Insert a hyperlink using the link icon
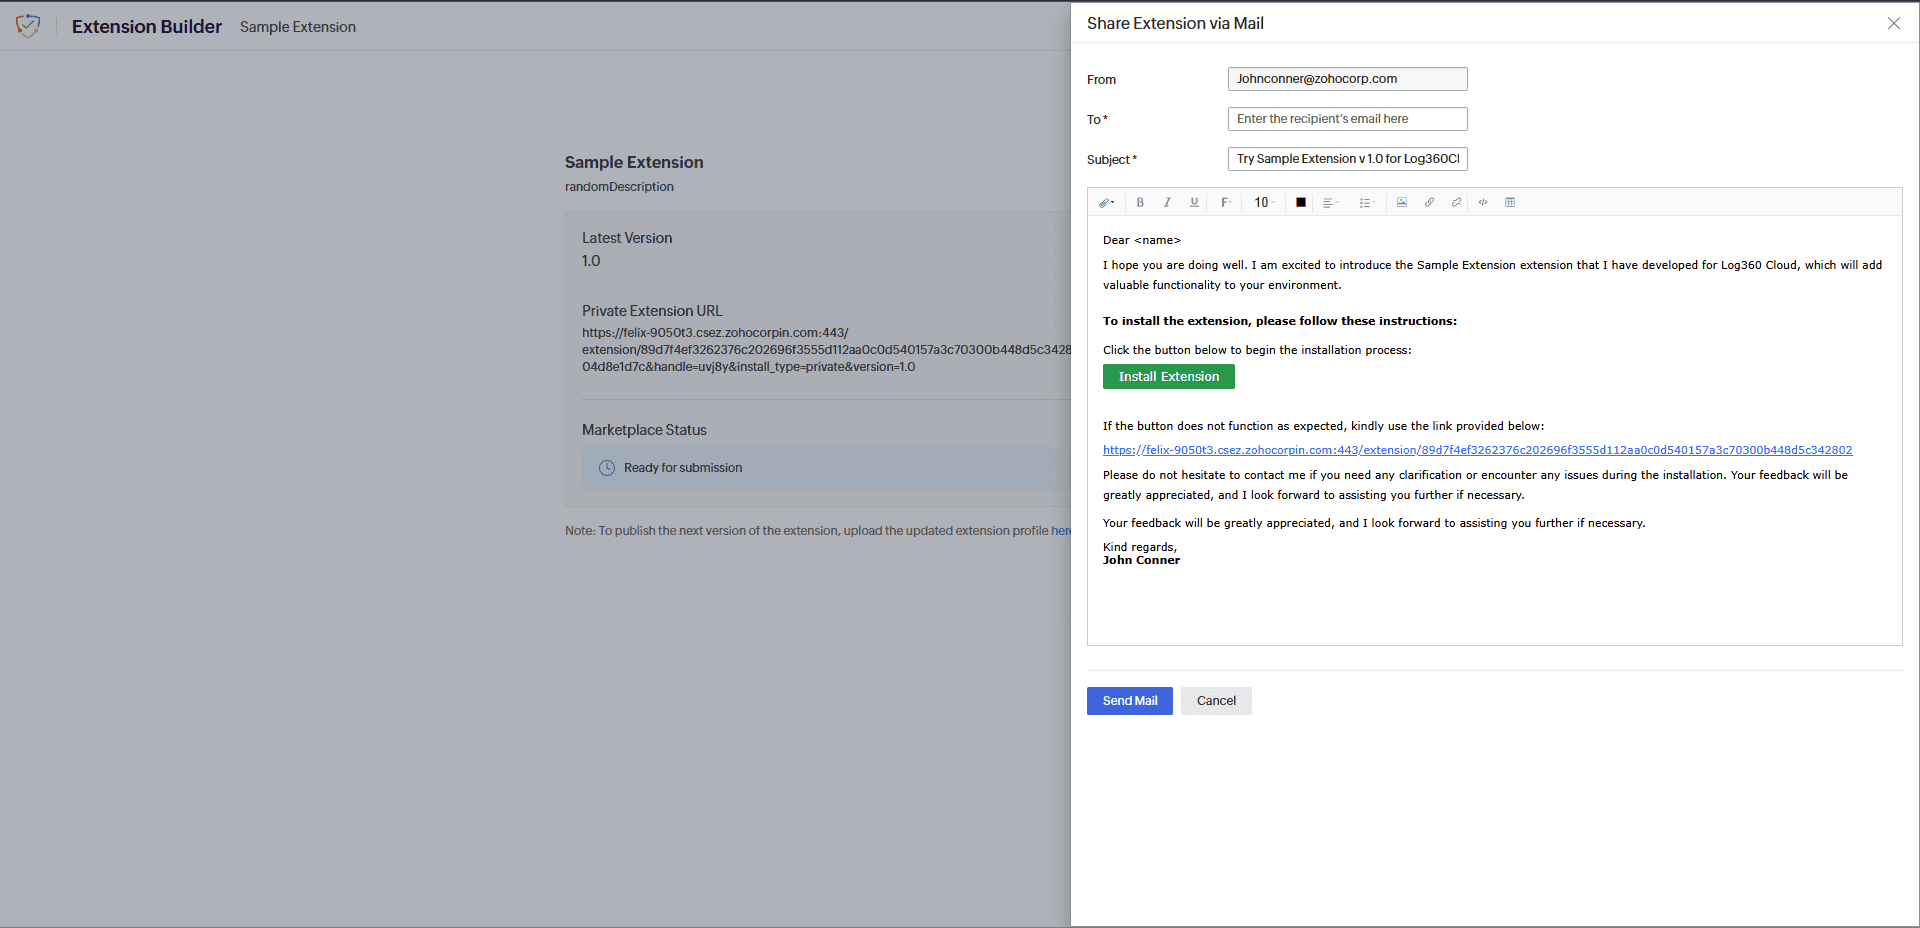The width and height of the screenshot is (1920, 928). (x=1429, y=202)
